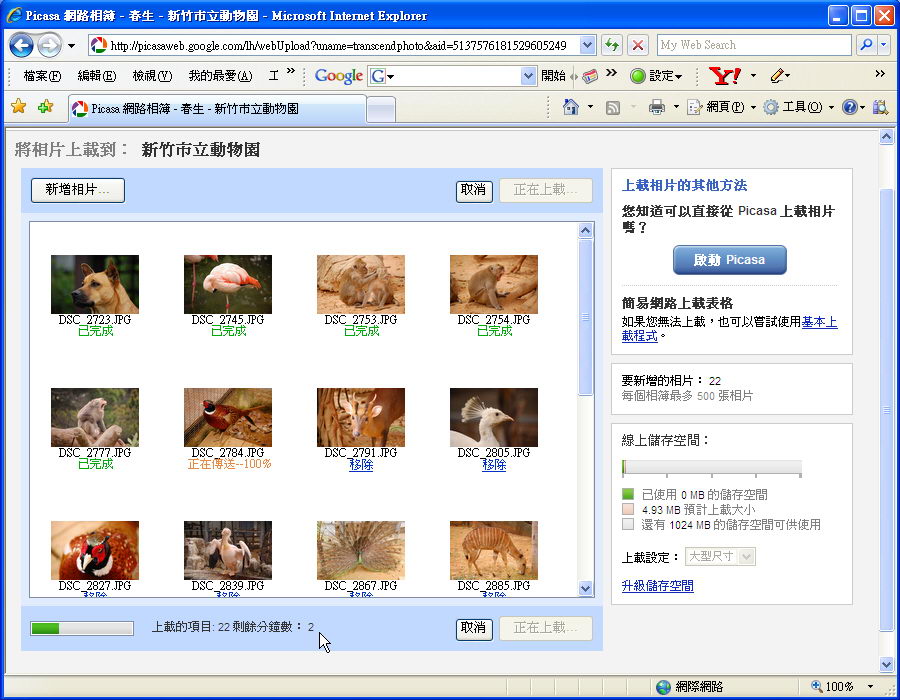Click the address bar URL field

343,45
